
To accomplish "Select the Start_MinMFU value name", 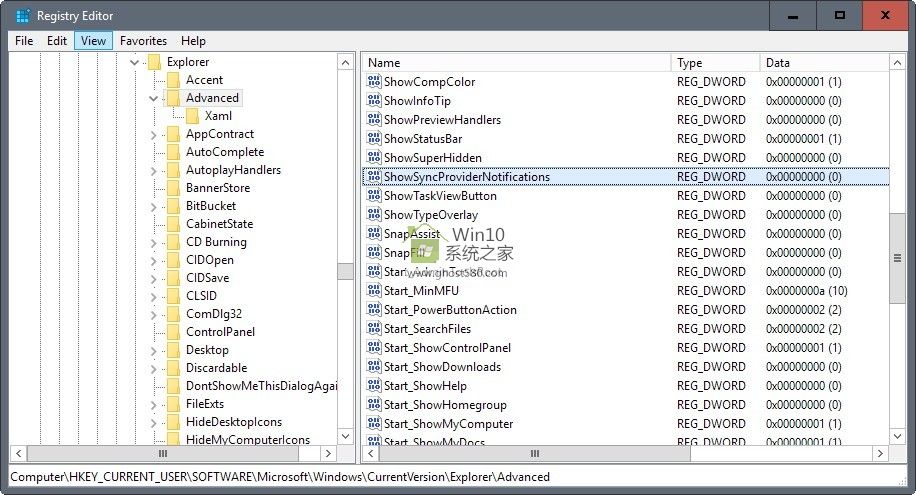I will (421, 290).
